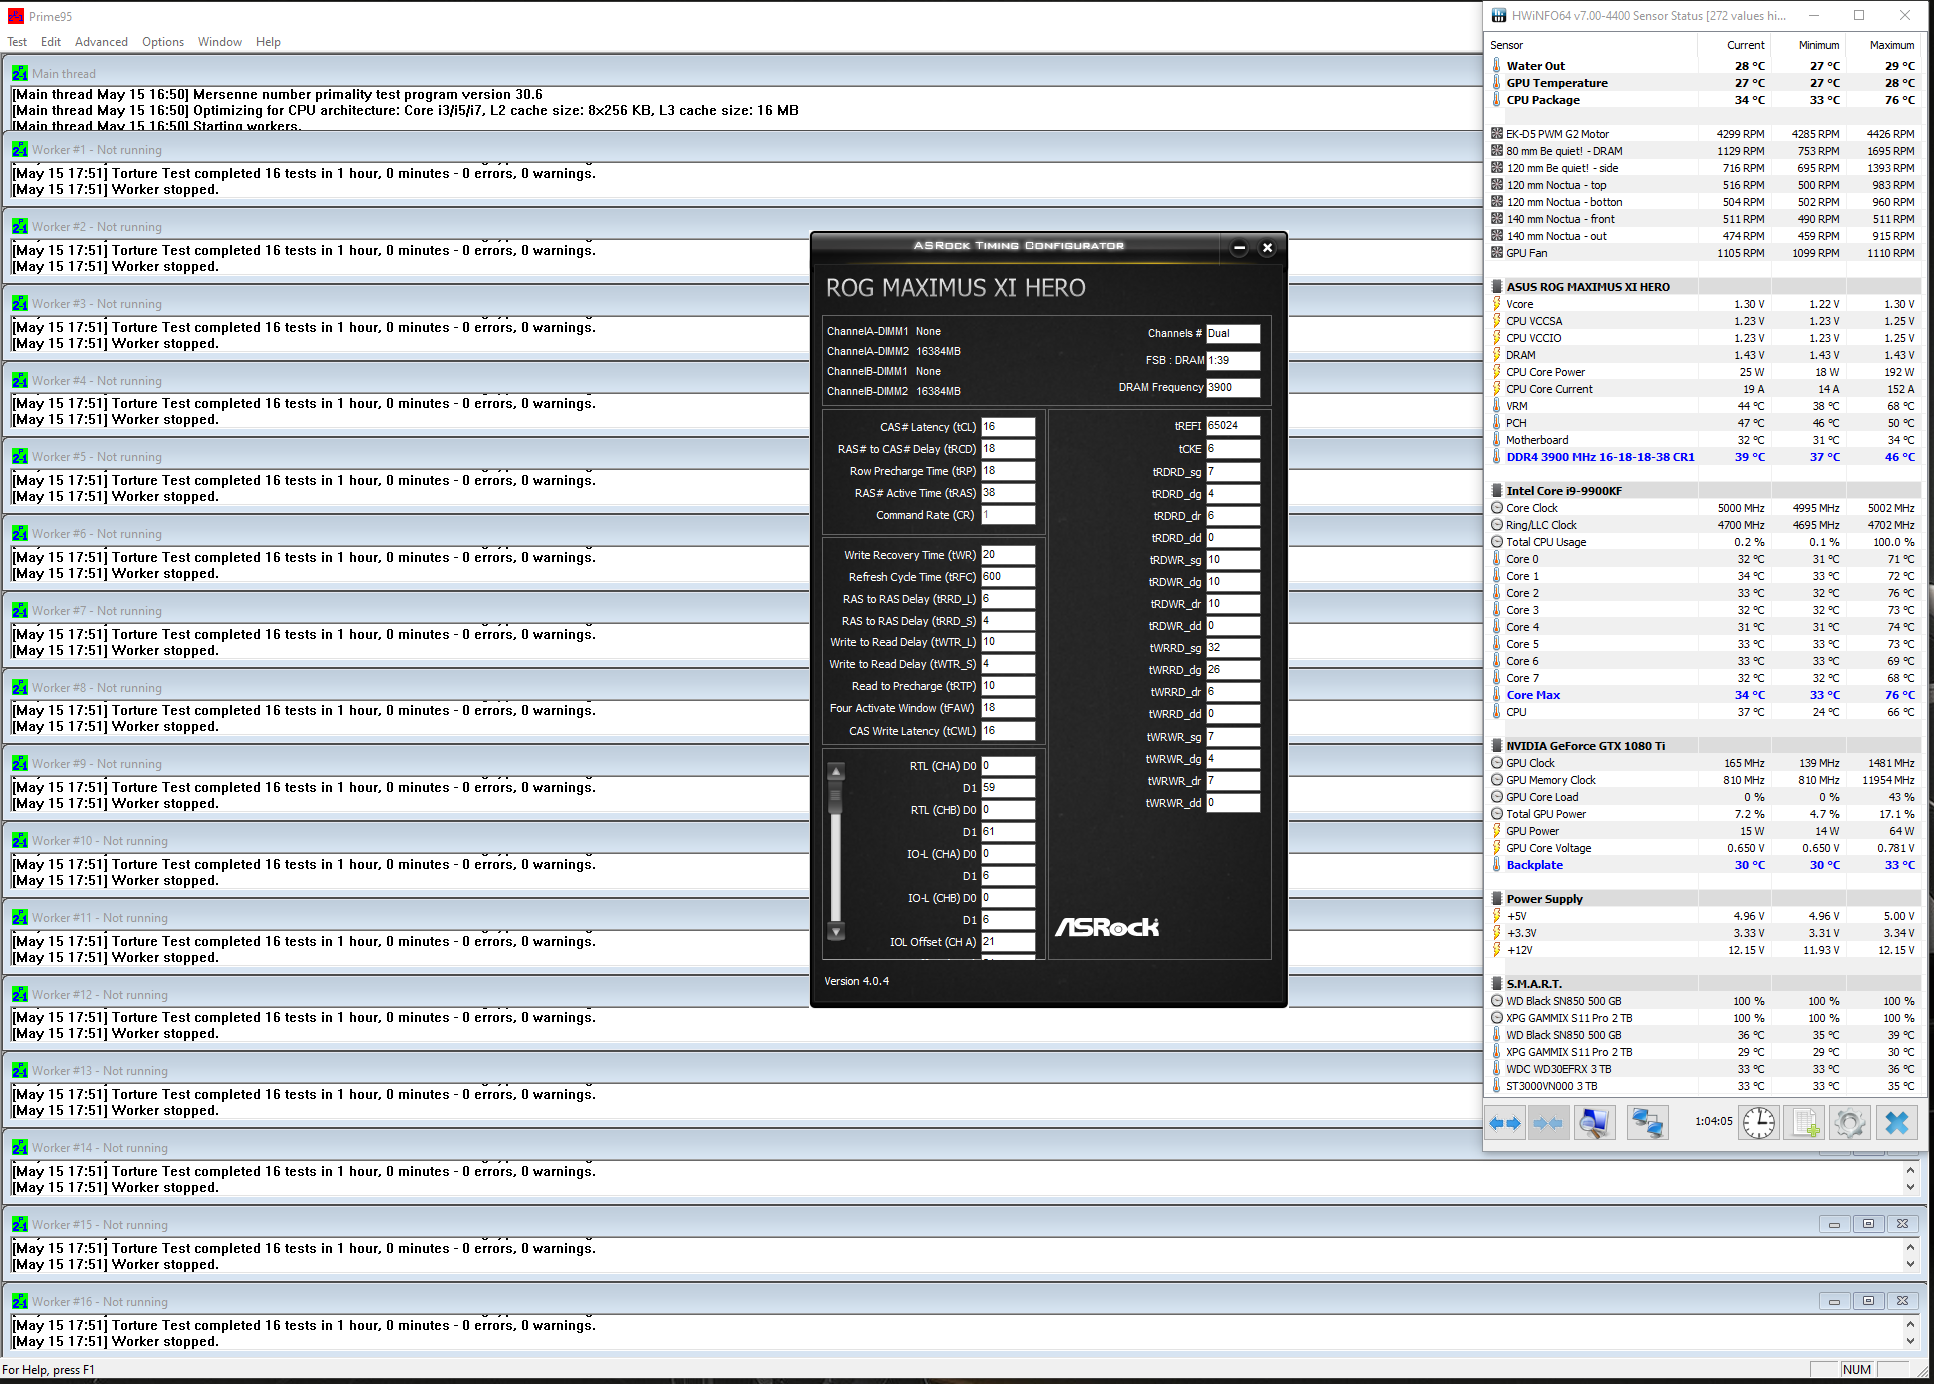Minimize the ASRock Timing Configurator window
Viewport: 1934px width, 1384px height.
point(1239,247)
